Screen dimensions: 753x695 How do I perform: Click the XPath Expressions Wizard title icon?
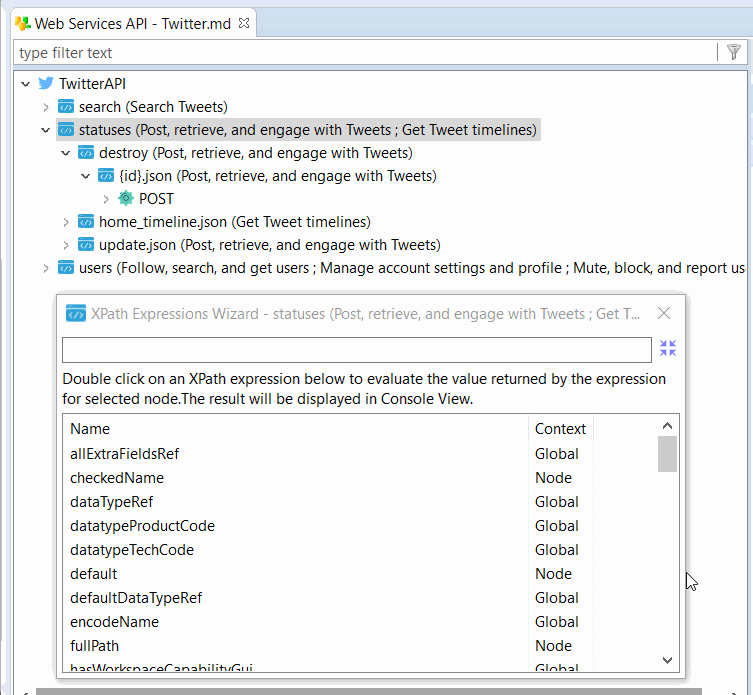(76, 314)
